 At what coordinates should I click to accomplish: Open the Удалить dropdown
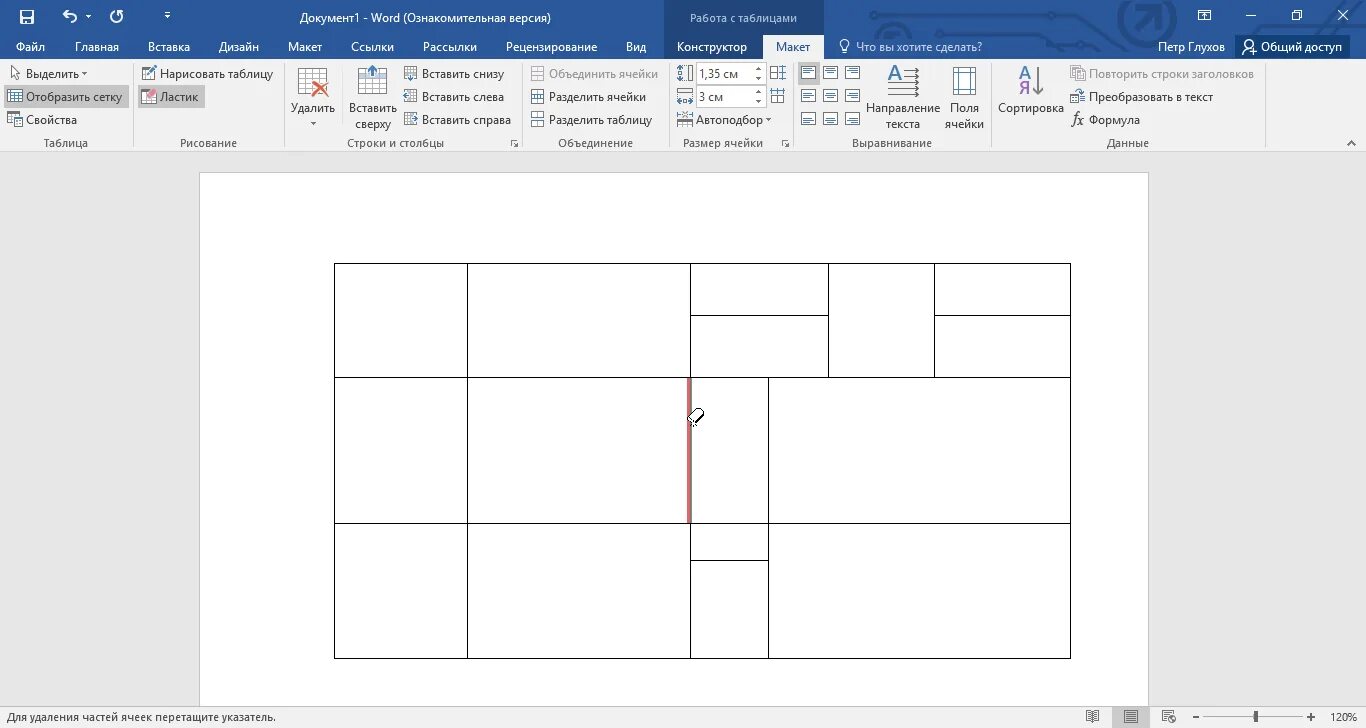[x=313, y=97]
